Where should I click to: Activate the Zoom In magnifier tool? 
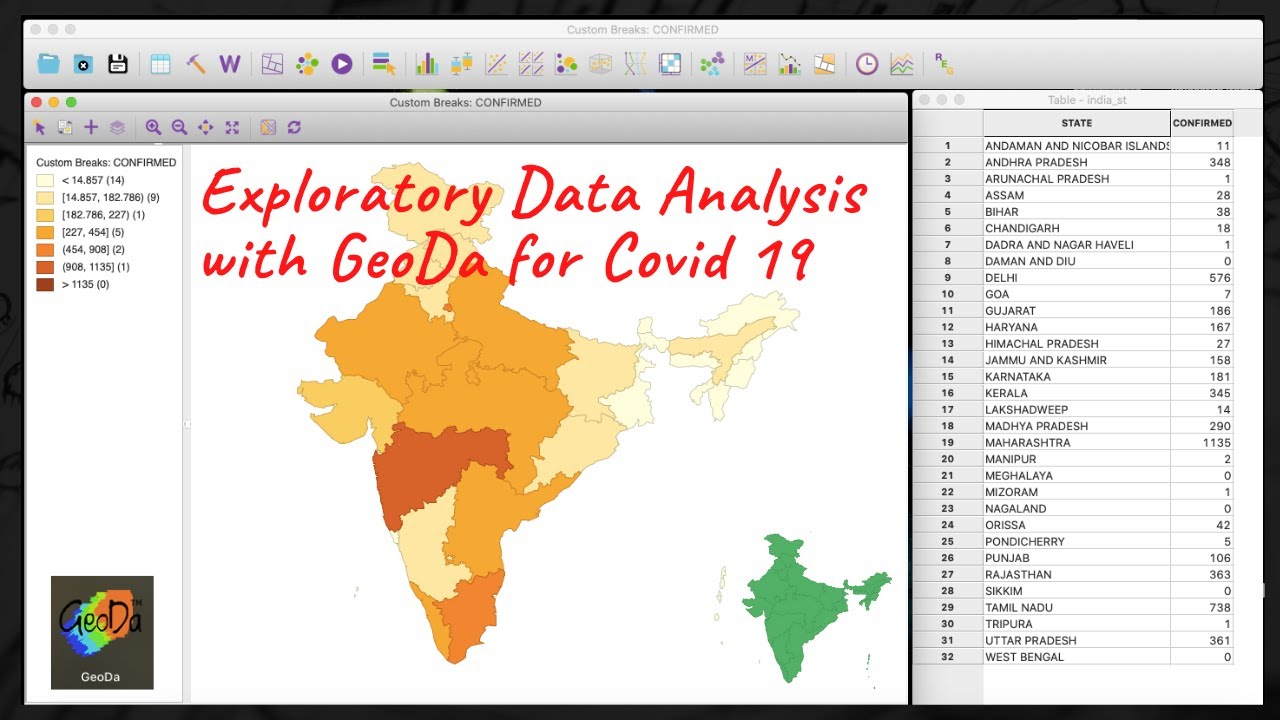coord(153,127)
